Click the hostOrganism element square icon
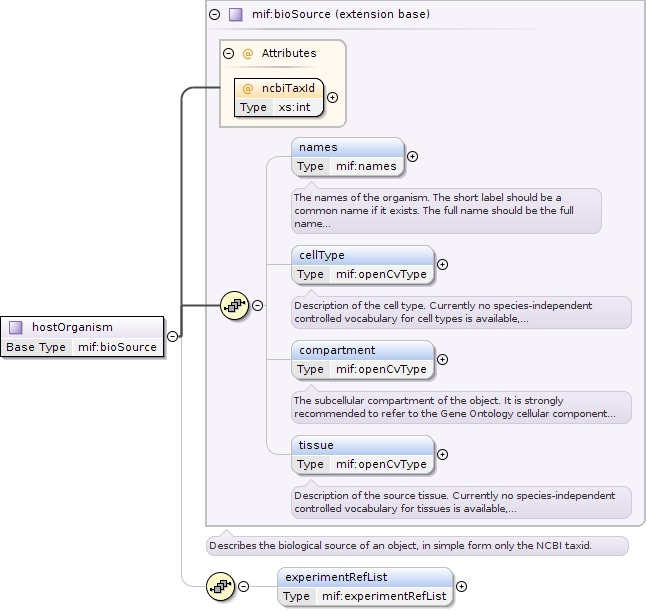 (16, 327)
